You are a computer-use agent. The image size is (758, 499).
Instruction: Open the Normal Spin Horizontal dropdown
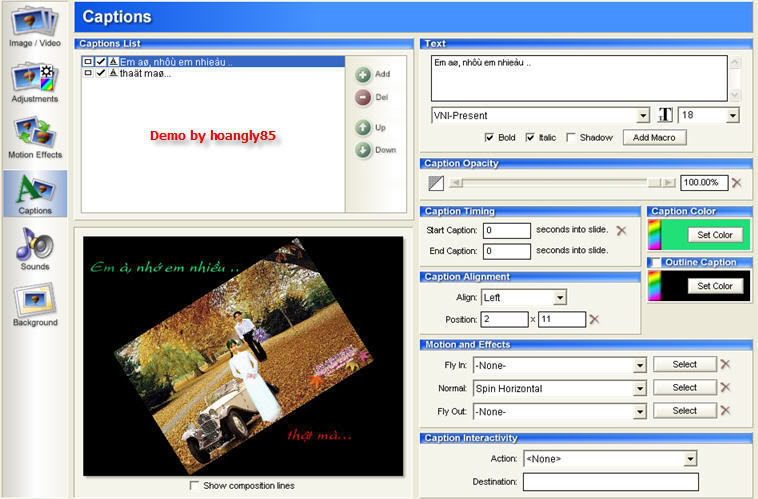coord(640,388)
